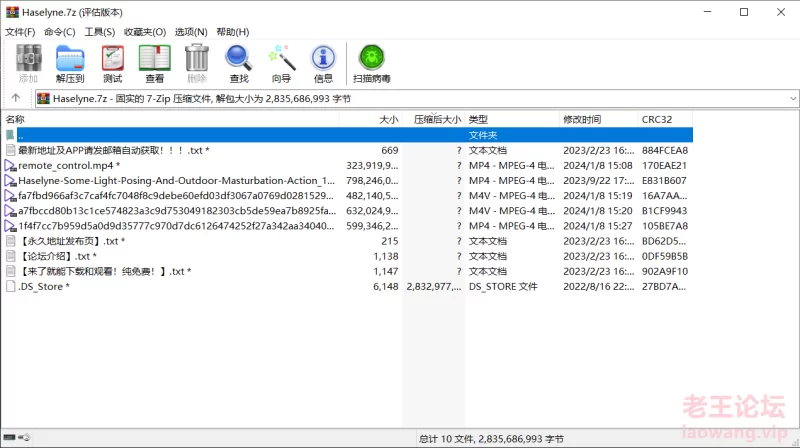Screen dimensions: 800x448
Task: Sort by the CRC32 column header
Action: point(665,119)
